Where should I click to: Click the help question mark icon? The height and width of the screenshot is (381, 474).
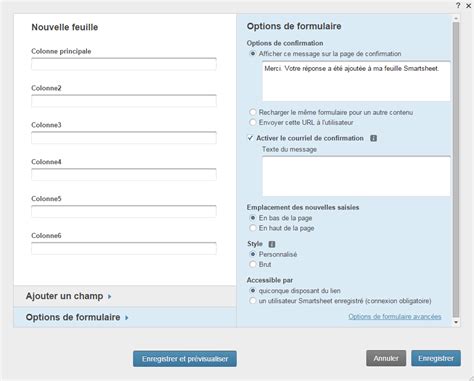pyautogui.click(x=458, y=6)
